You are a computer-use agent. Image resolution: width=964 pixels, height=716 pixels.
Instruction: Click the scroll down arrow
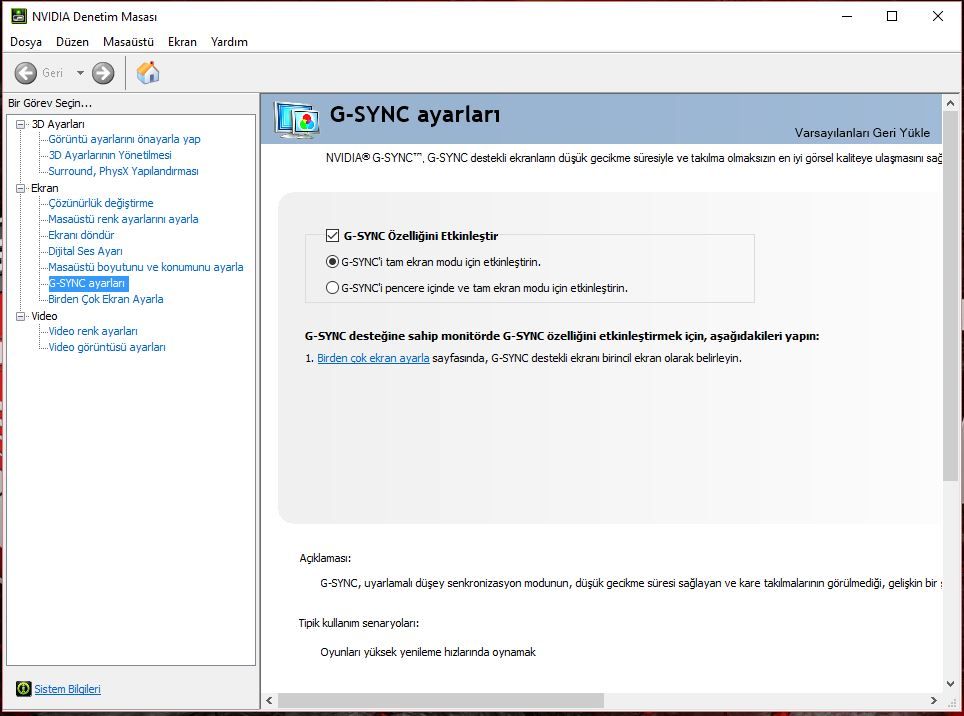(950, 683)
